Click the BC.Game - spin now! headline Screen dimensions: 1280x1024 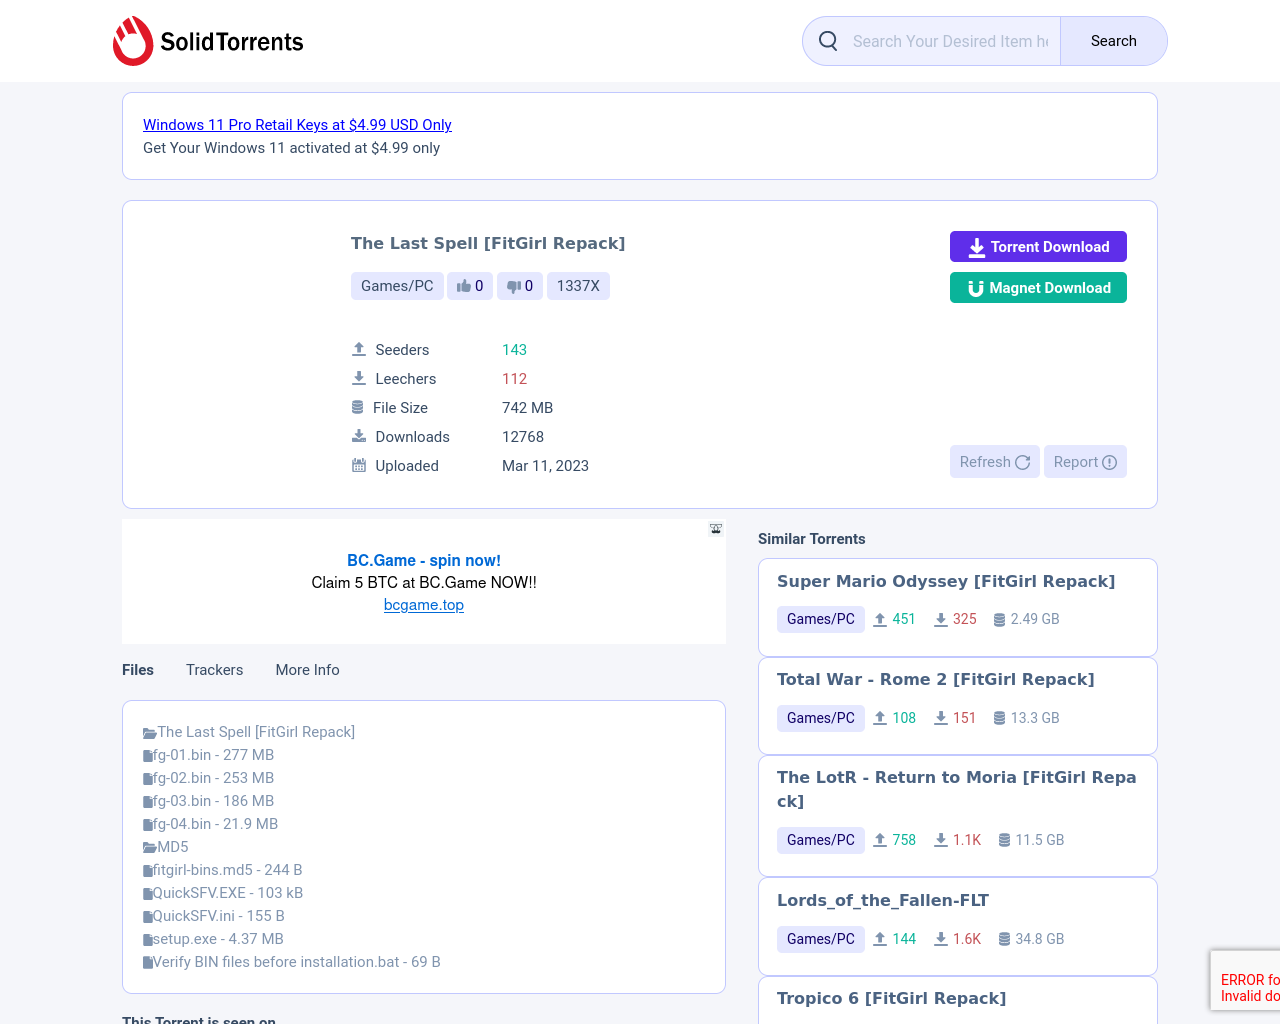[424, 561]
